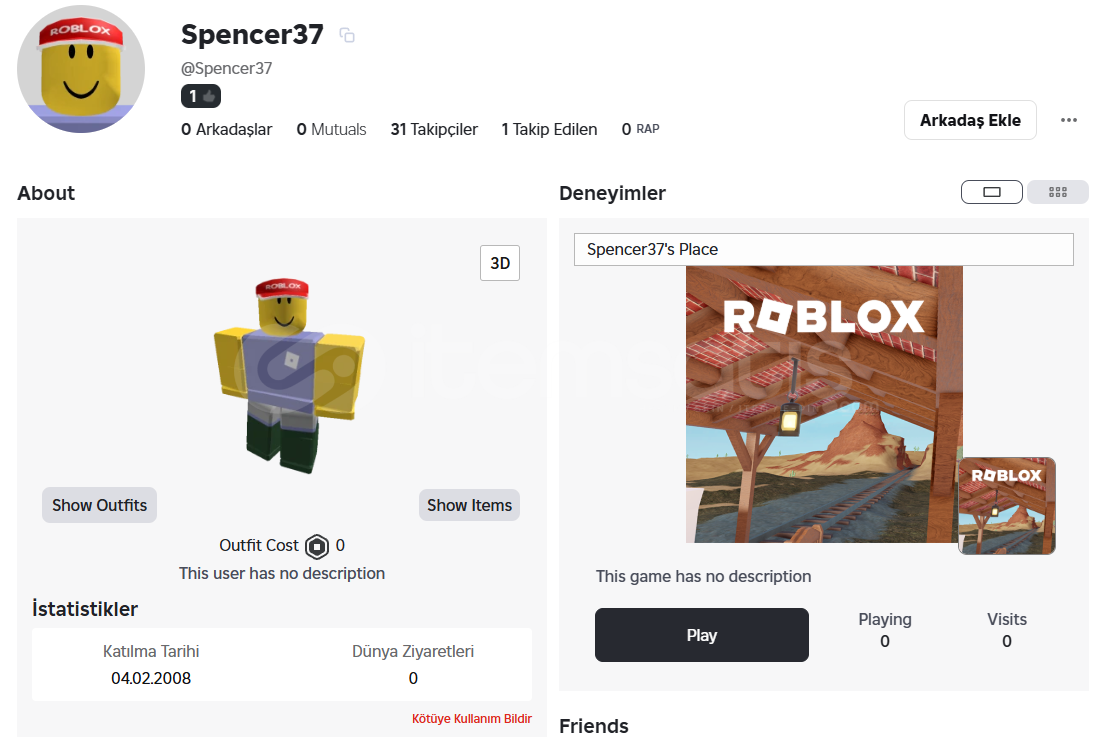Open the Takip Edilen following list
This screenshot has height=737, width=1112.
549,129
